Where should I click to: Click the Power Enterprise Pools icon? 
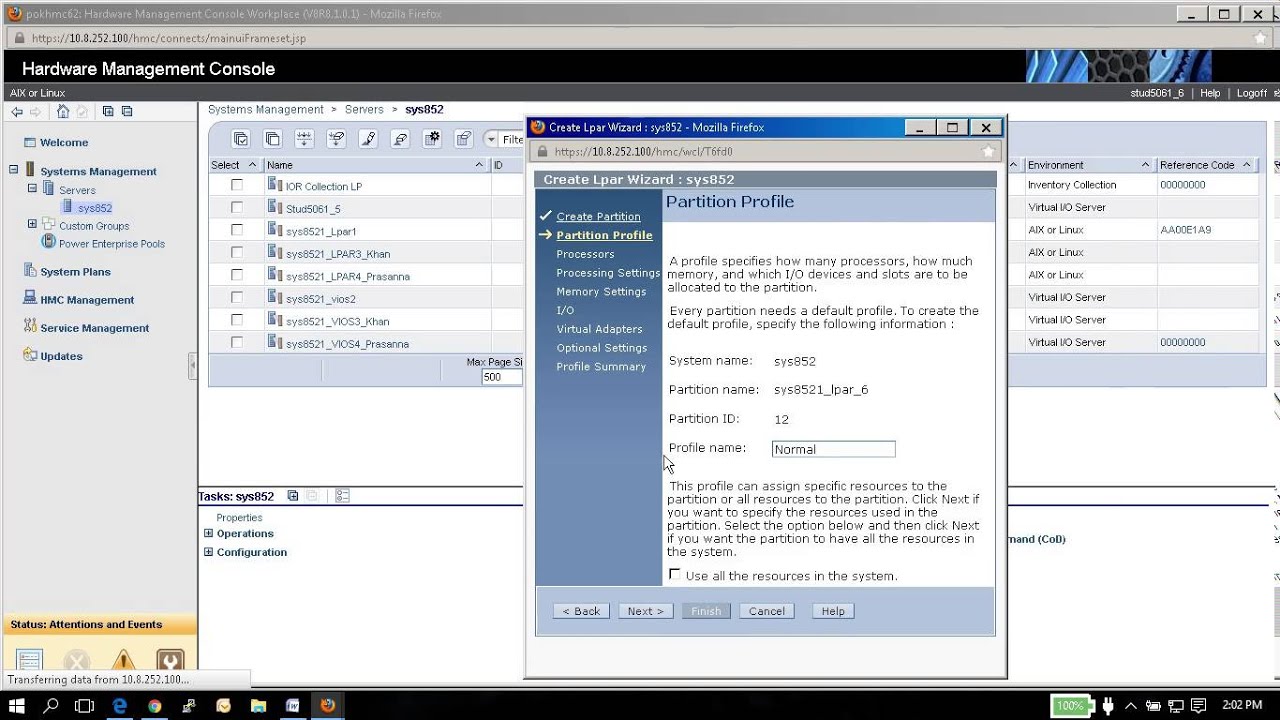pyautogui.click(x=48, y=243)
